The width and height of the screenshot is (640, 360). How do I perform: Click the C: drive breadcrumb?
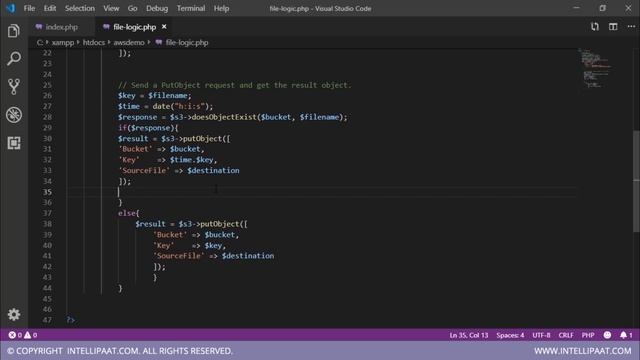click(40, 42)
